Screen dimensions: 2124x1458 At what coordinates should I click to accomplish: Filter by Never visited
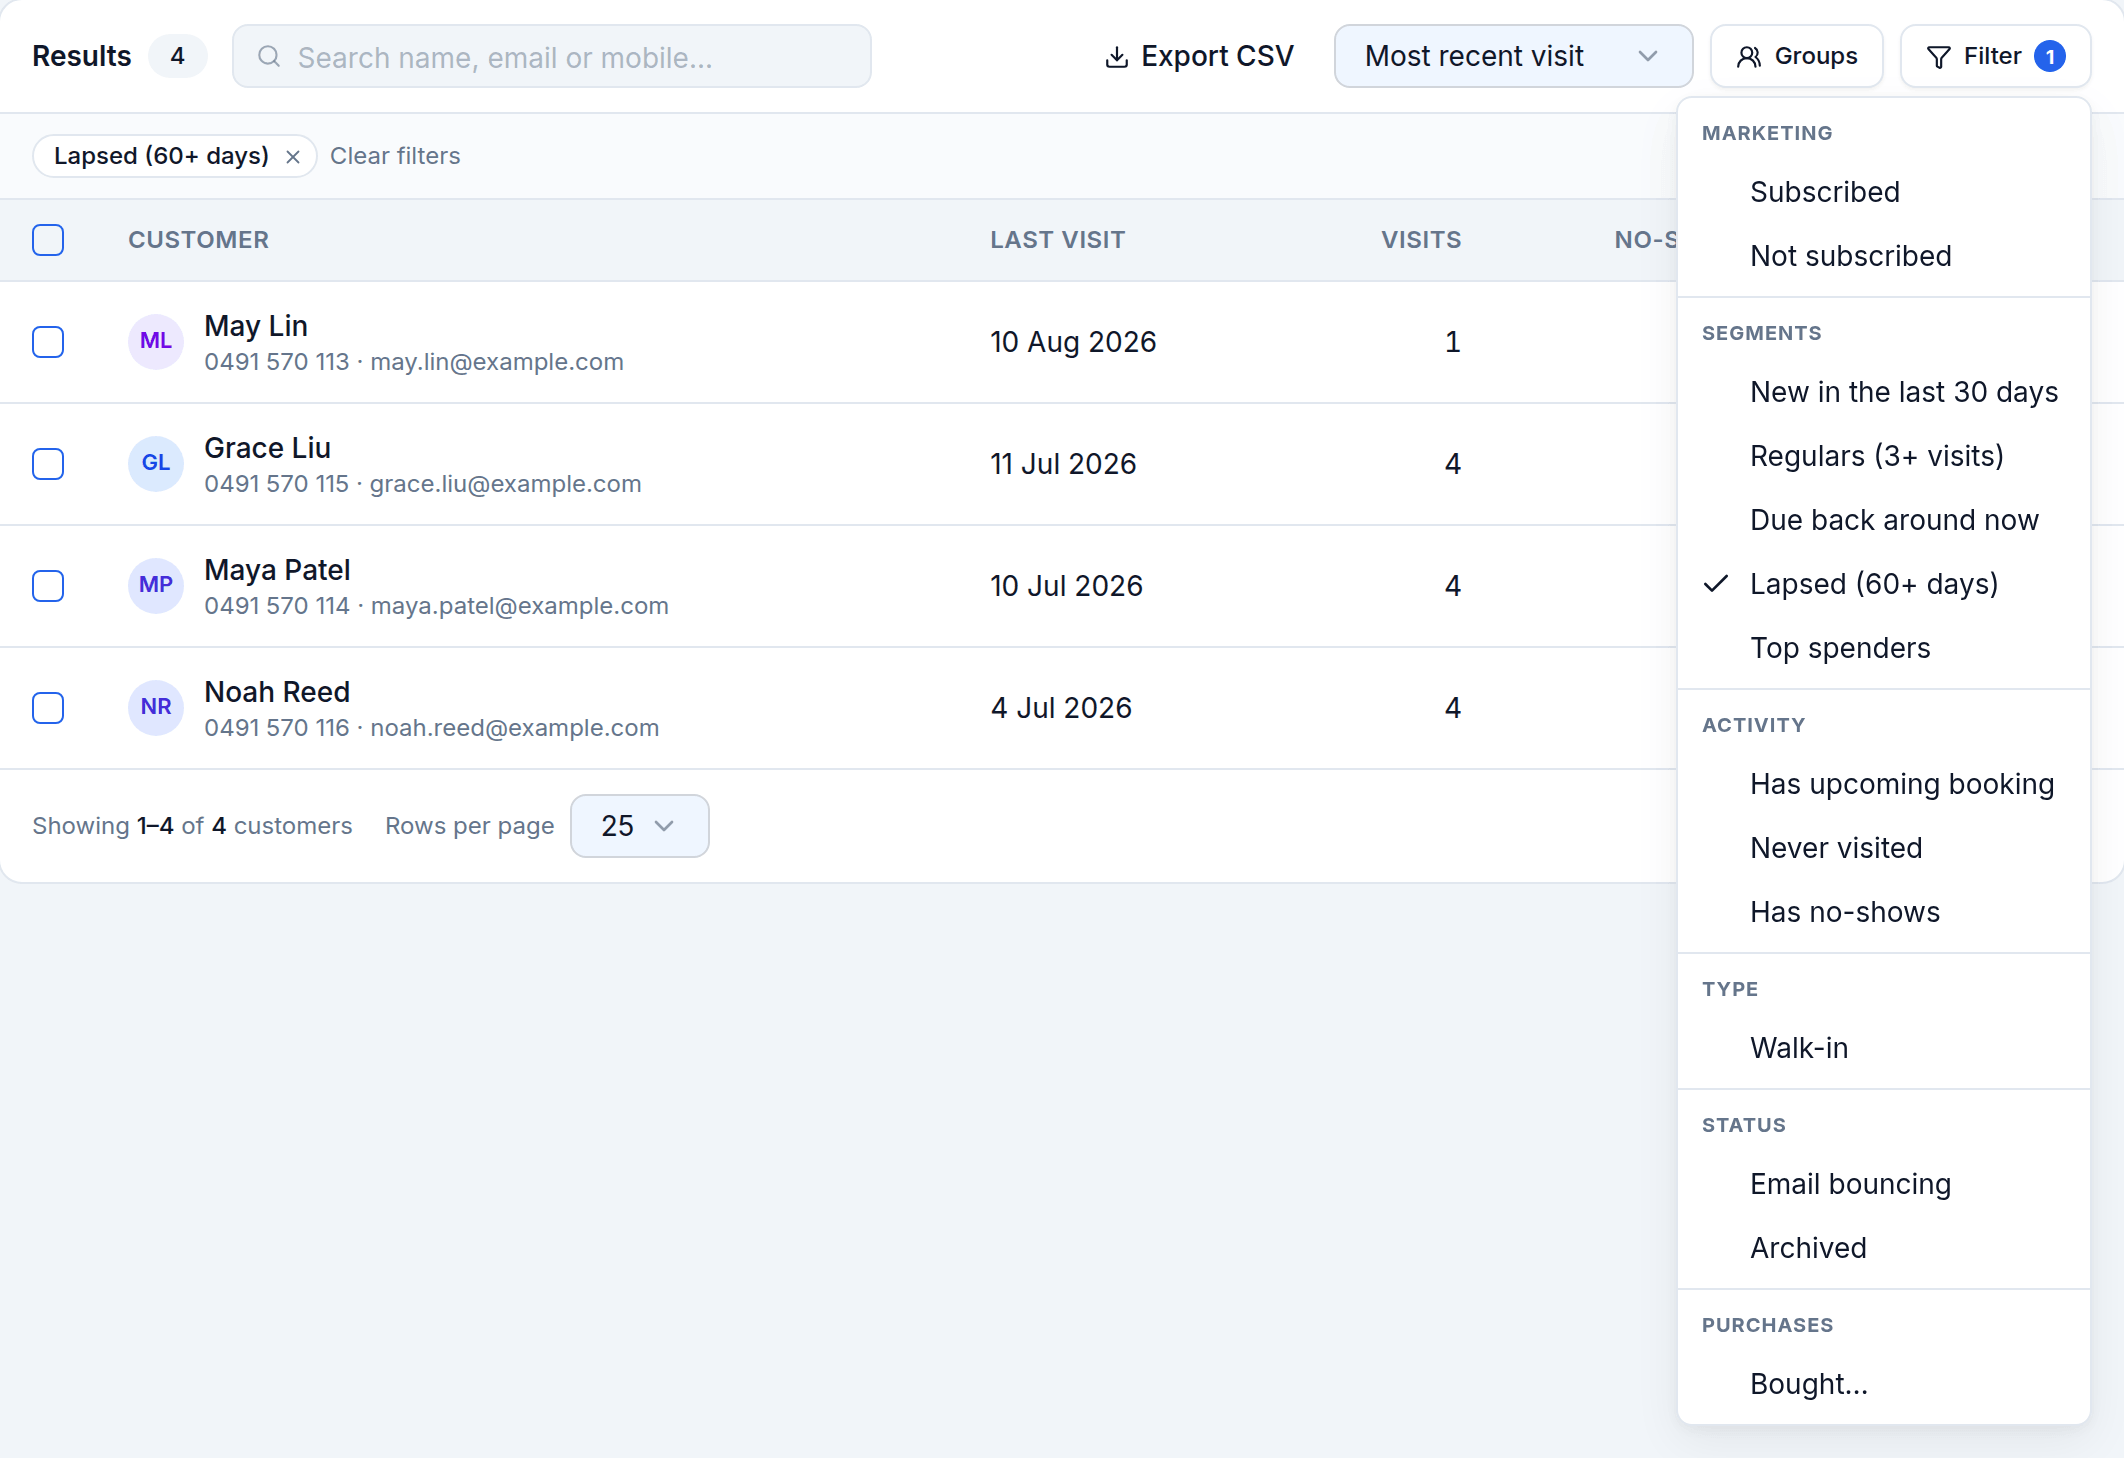(1884, 848)
